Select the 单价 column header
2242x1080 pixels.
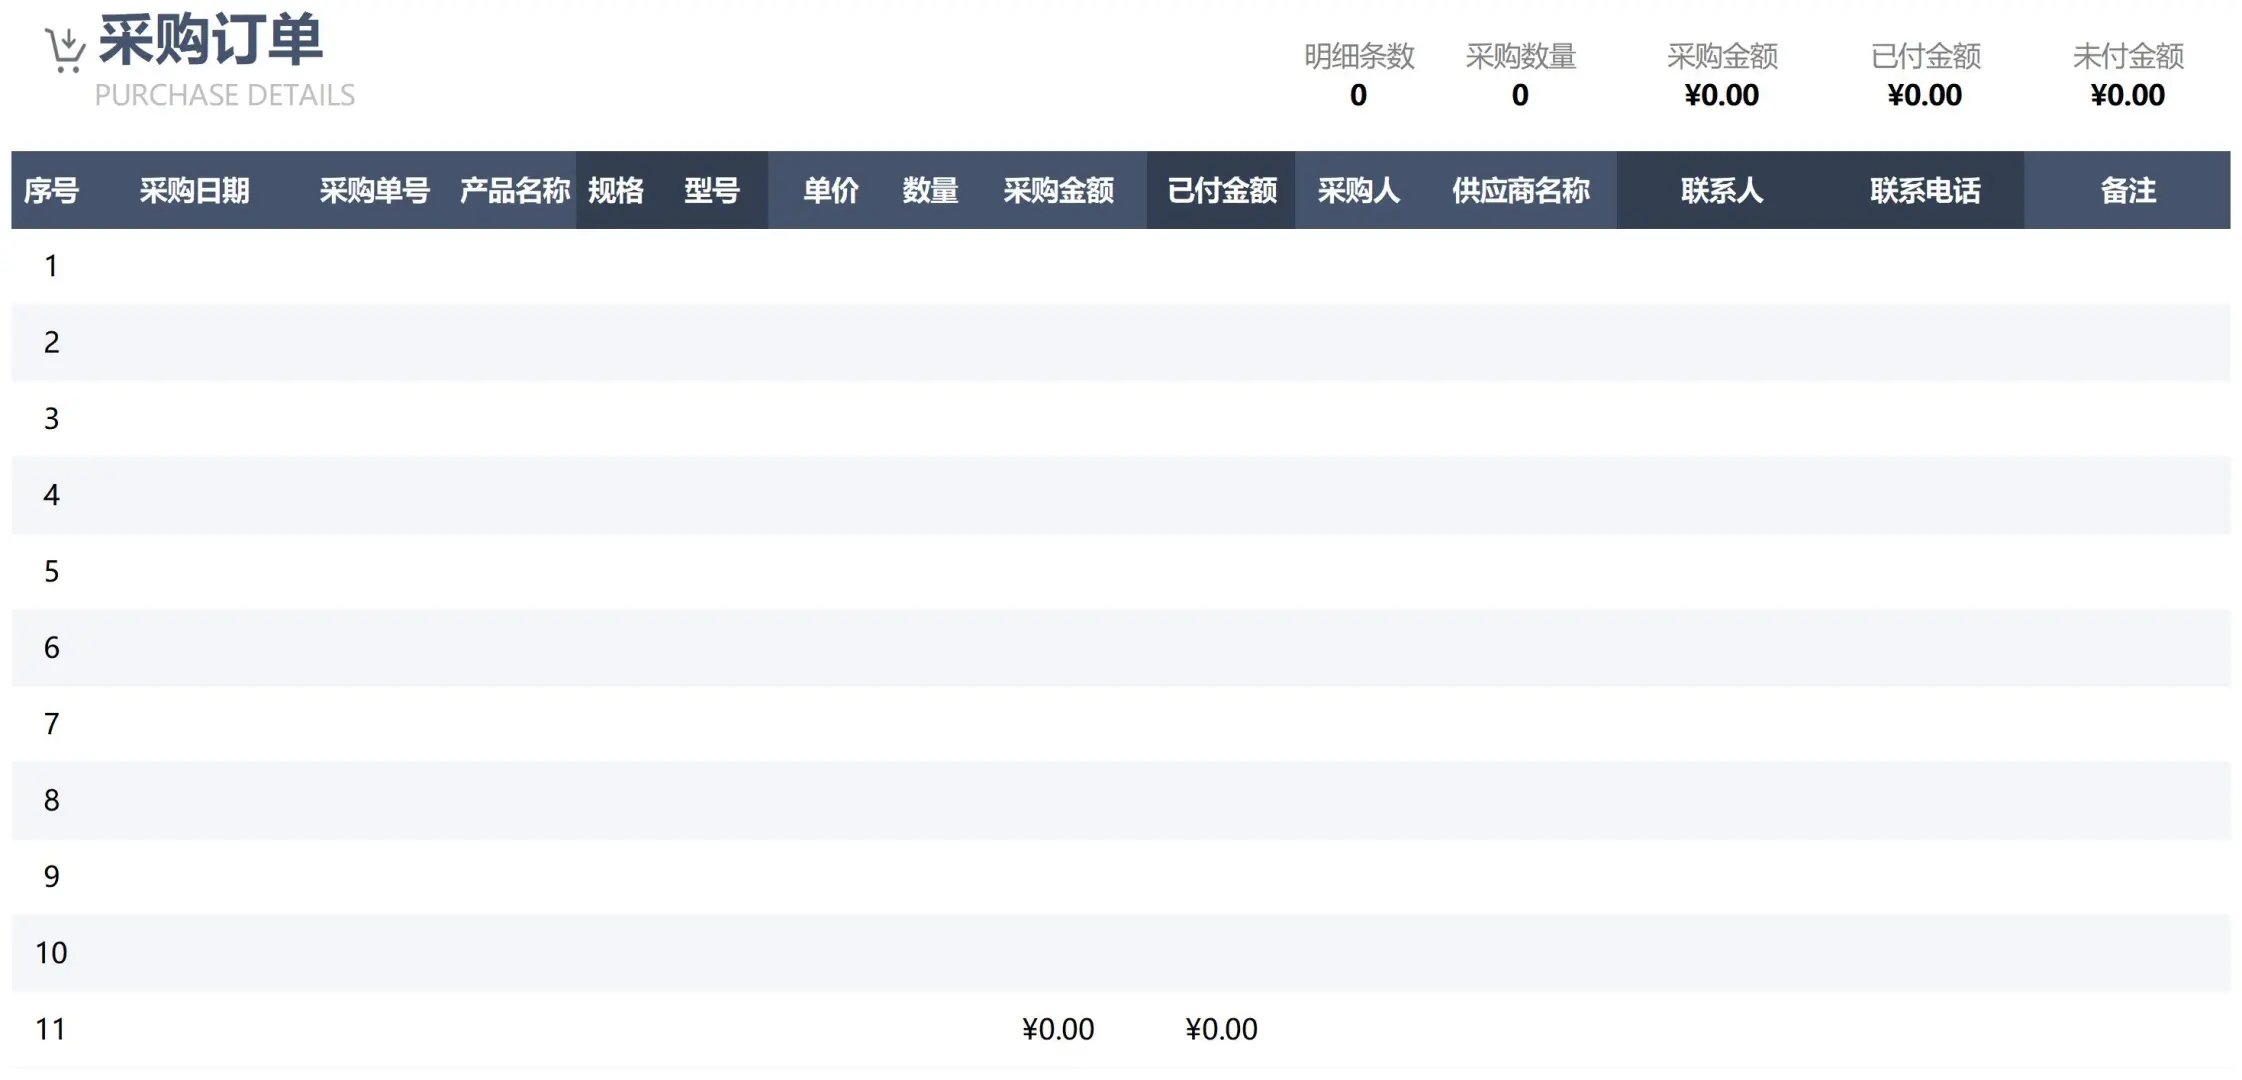tap(831, 190)
